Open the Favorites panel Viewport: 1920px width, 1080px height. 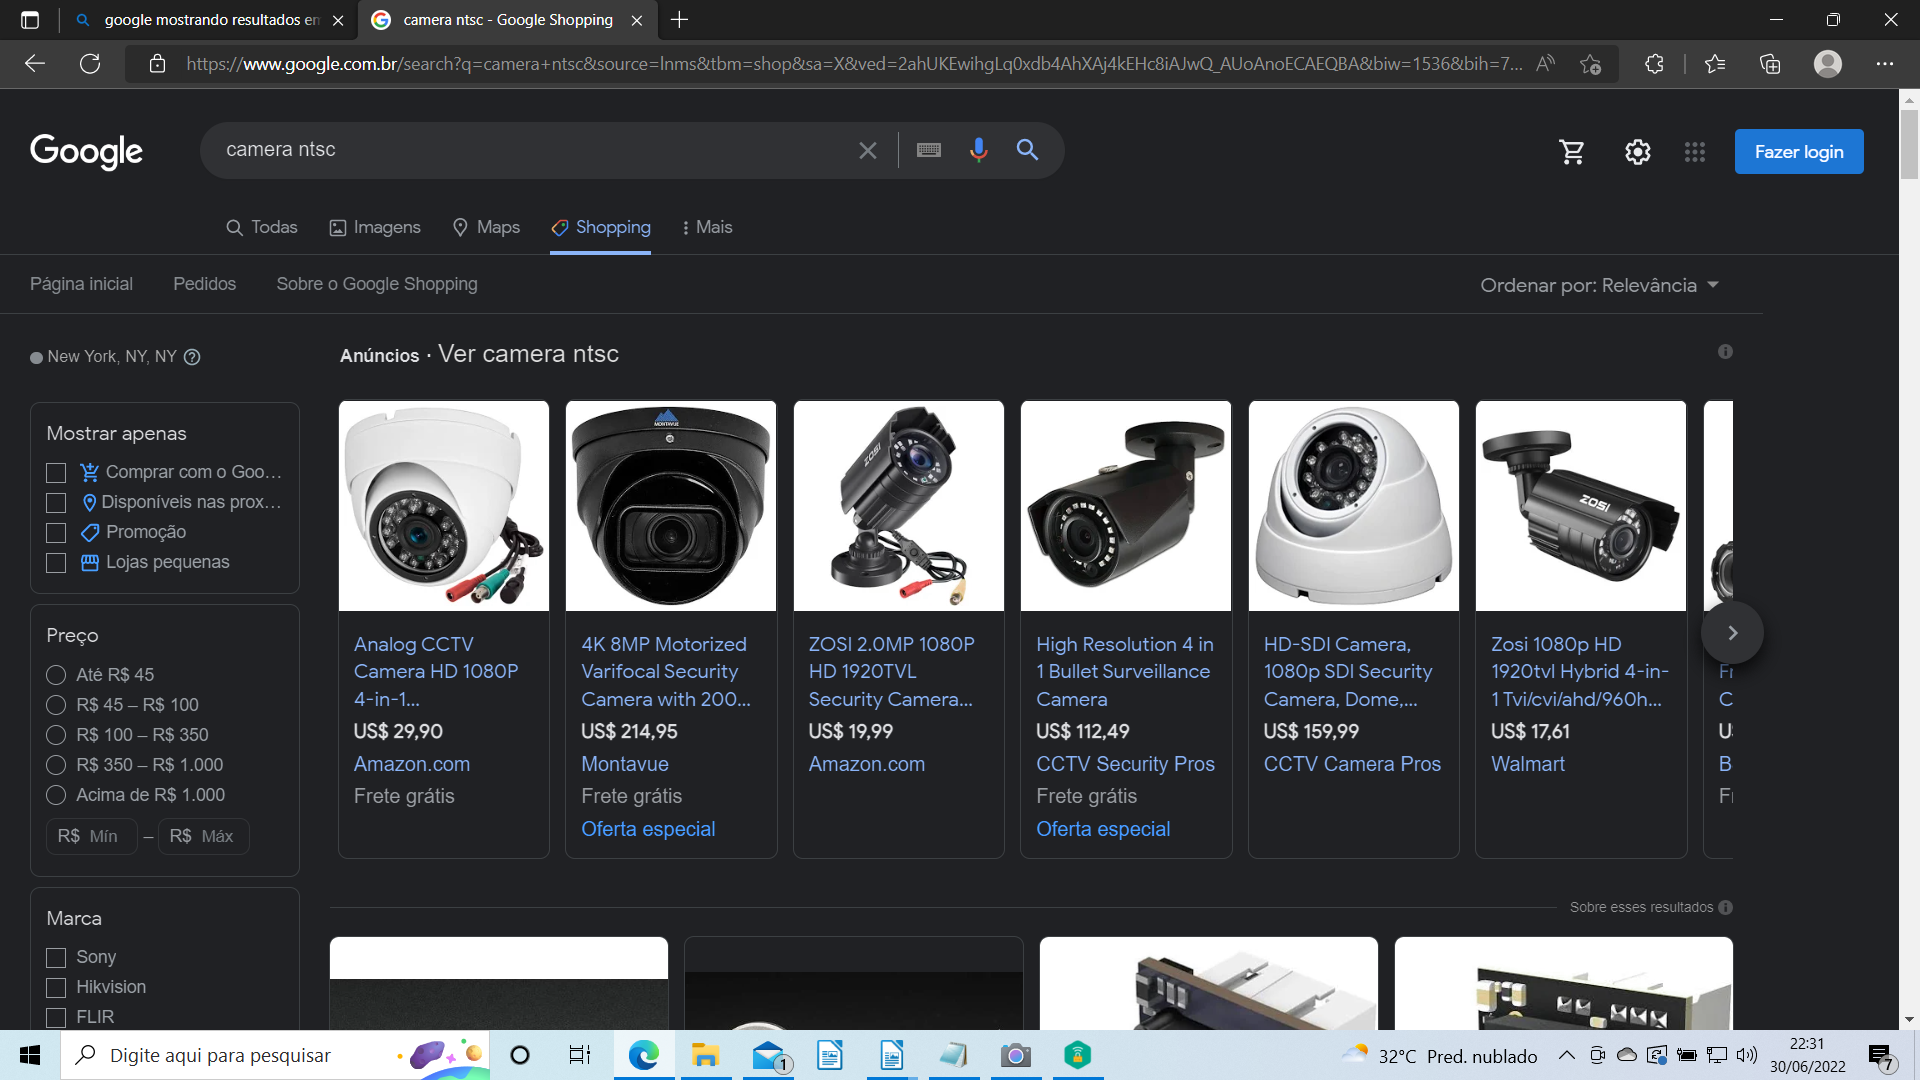[1714, 64]
